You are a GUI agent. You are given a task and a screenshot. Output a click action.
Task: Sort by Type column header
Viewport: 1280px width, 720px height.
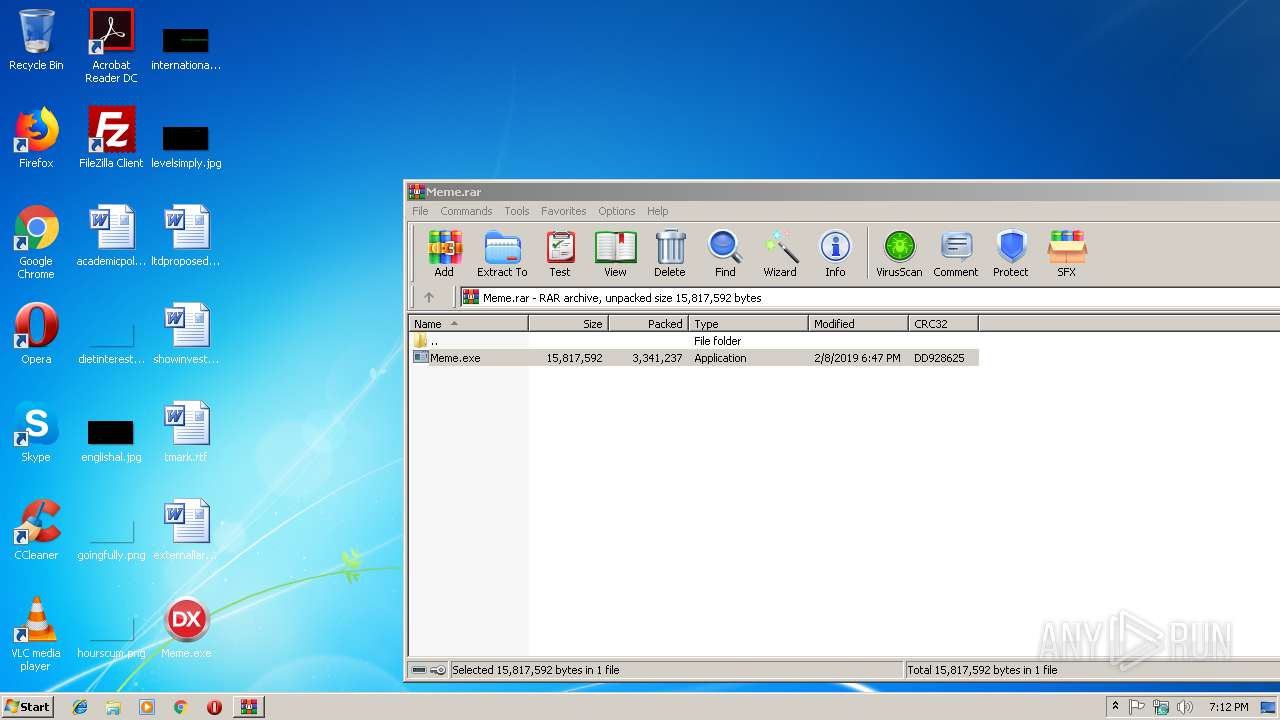pos(748,324)
